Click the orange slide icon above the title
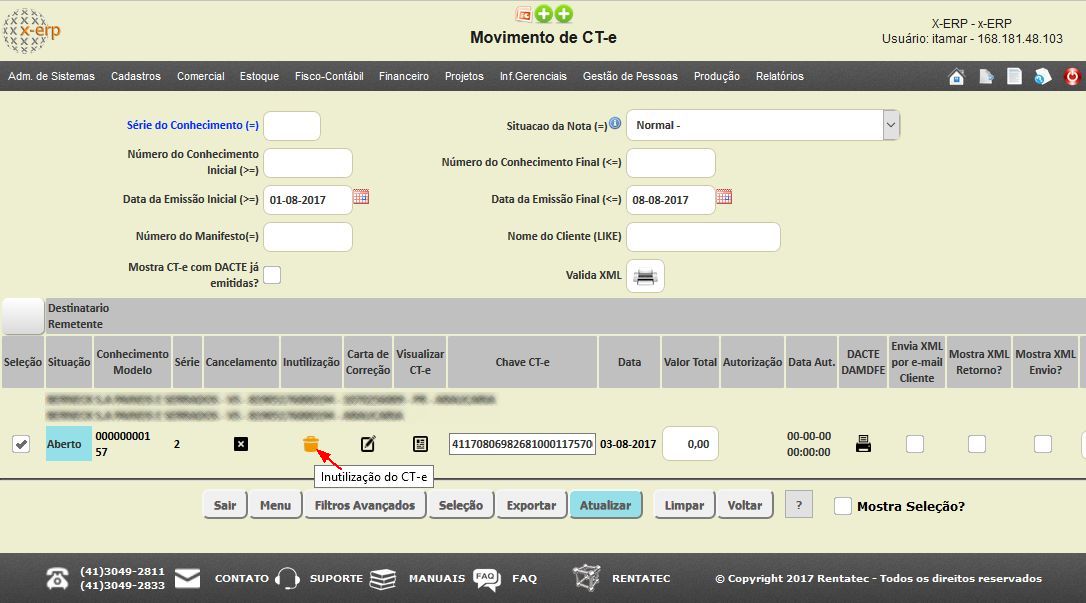The width and height of the screenshot is (1086, 603). point(524,14)
